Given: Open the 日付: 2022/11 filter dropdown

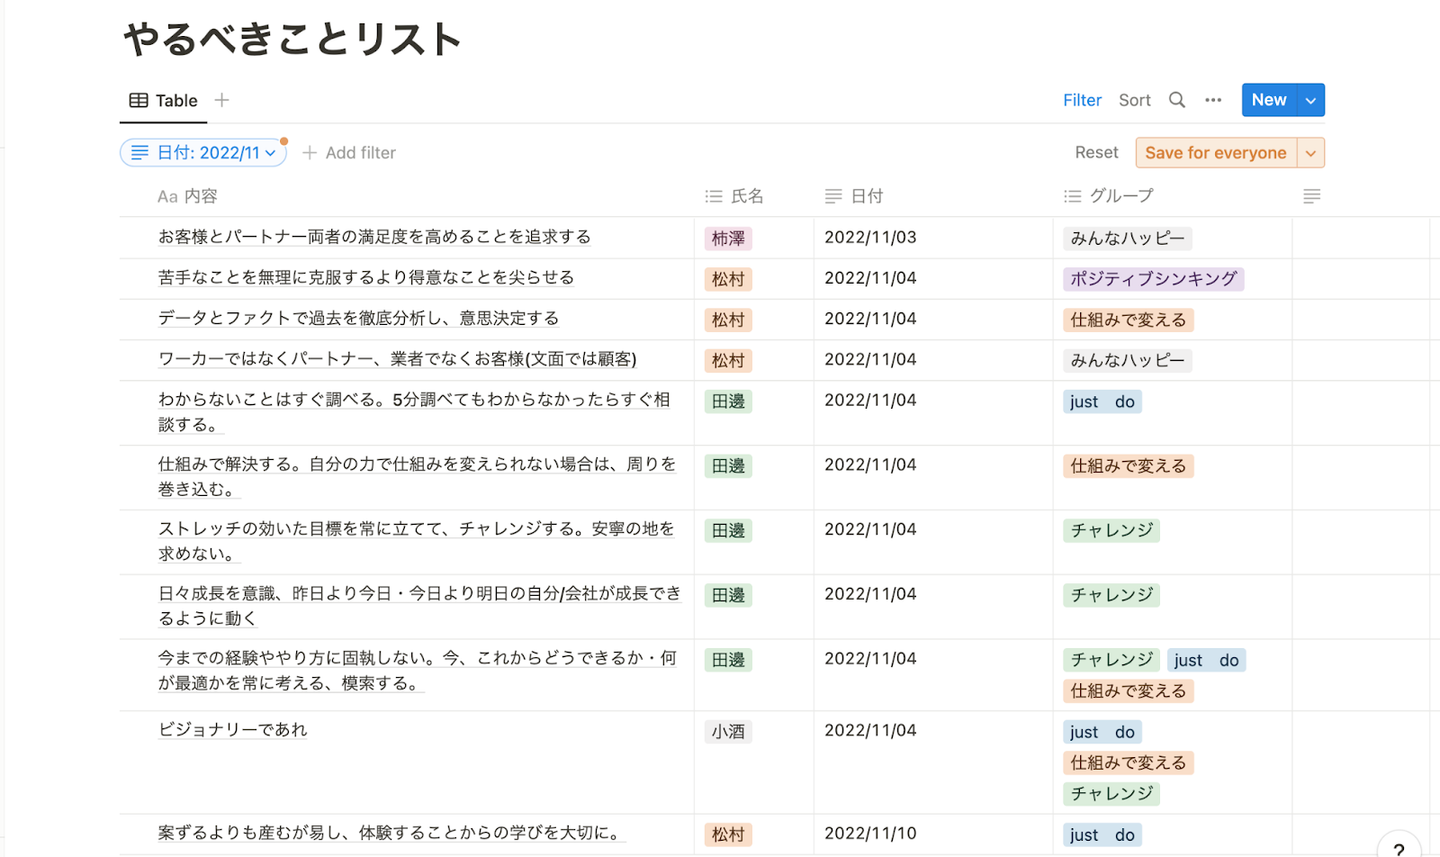Looking at the screenshot, I should (x=204, y=153).
